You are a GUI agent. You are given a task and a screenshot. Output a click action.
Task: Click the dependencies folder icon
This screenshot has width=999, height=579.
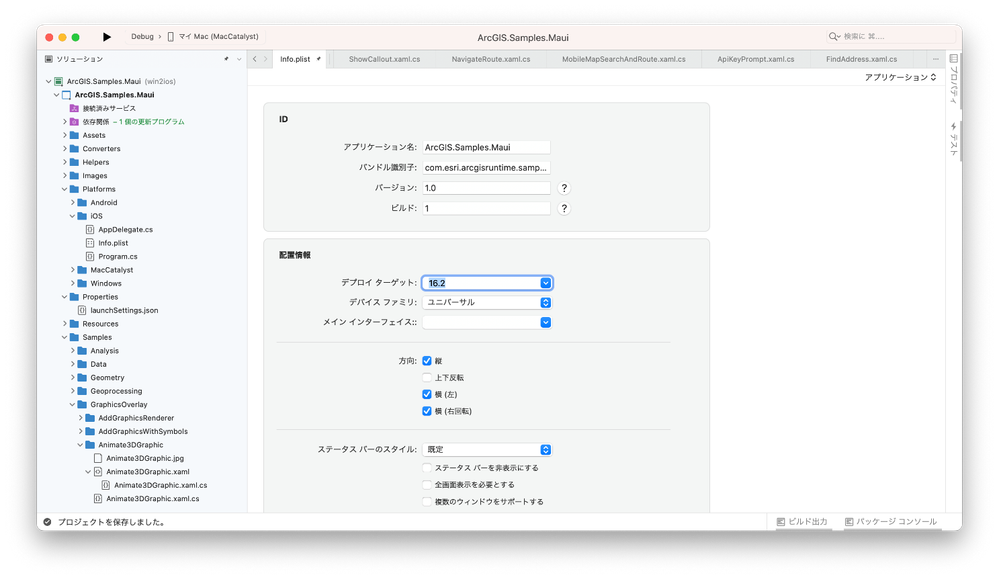pos(75,122)
